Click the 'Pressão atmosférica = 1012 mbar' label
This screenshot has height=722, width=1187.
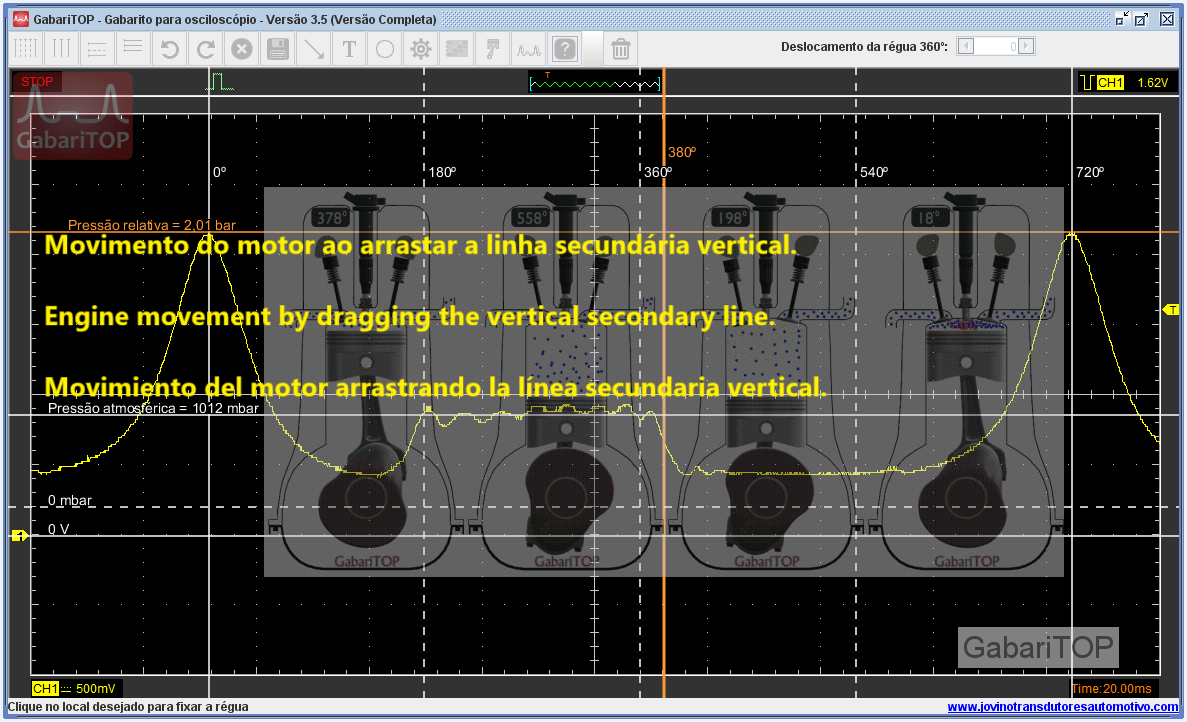coord(153,409)
